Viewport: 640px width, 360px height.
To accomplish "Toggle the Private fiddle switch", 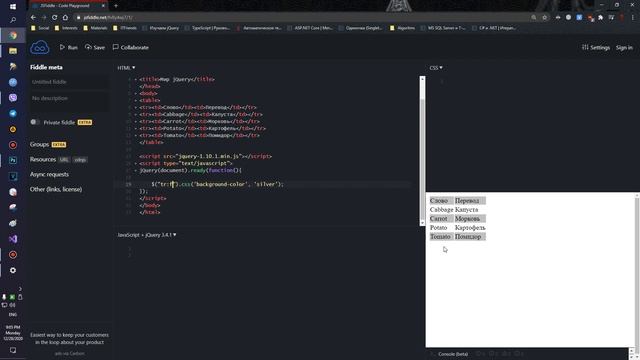I will tap(35, 122).
